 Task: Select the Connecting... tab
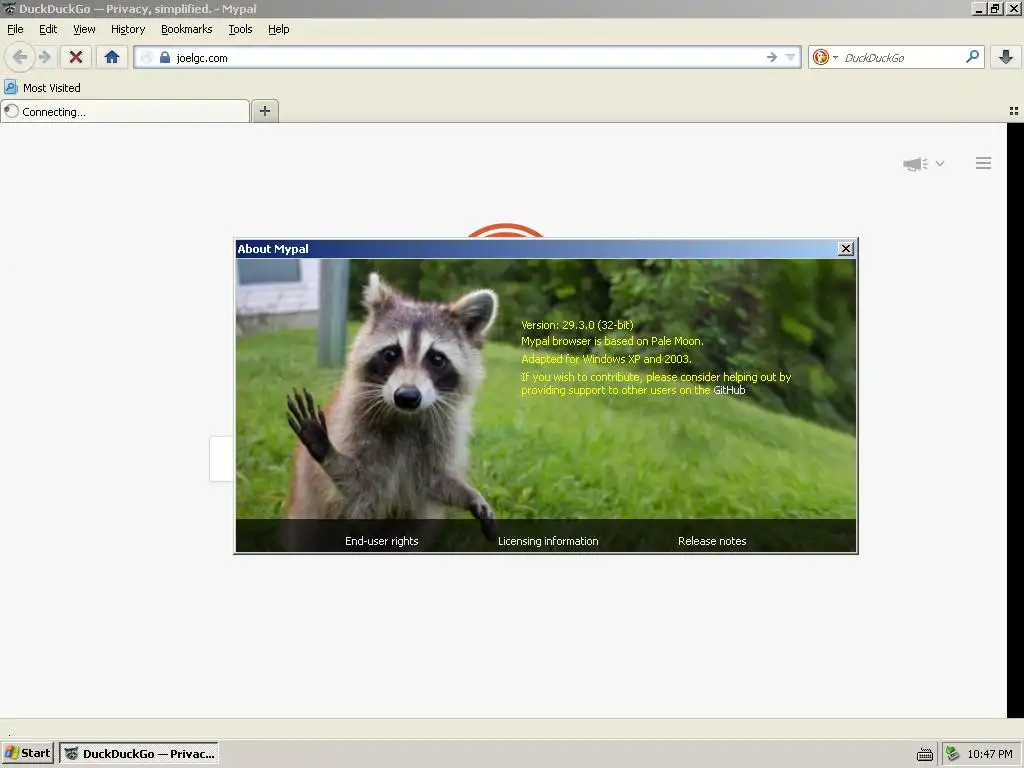click(x=125, y=112)
